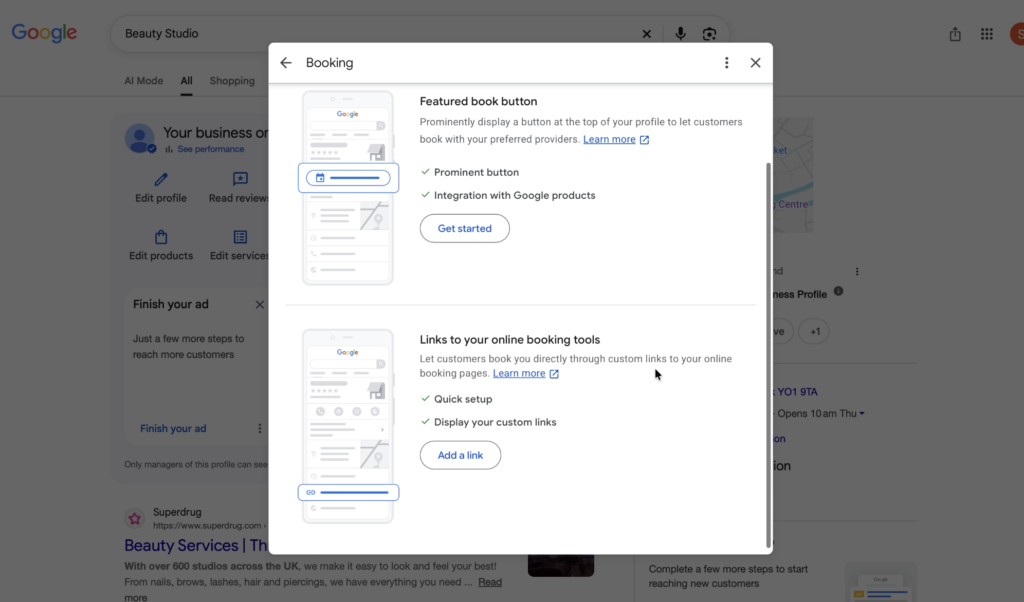Screen dimensions: 1024x602
Task: Open Superdrug Beauty Services result title
Action: 196,545
